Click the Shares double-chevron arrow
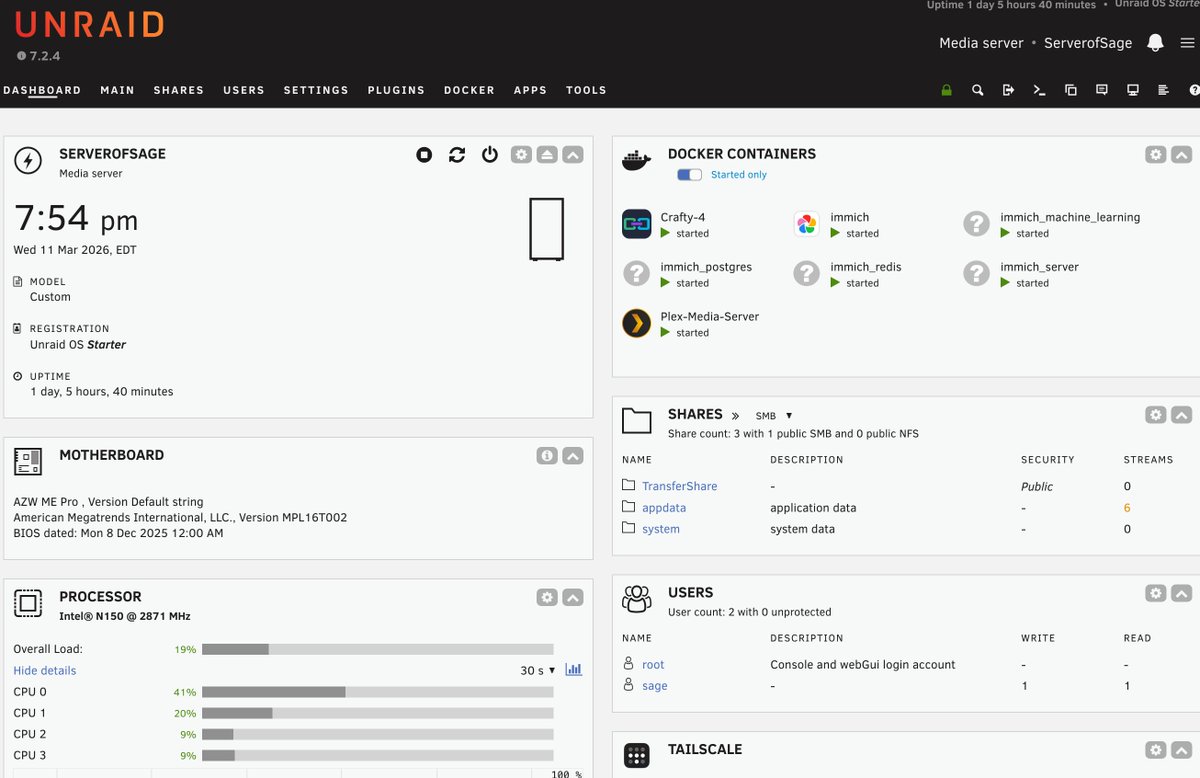Screen dimensions: 1200x778 click(x=735, y=416)
